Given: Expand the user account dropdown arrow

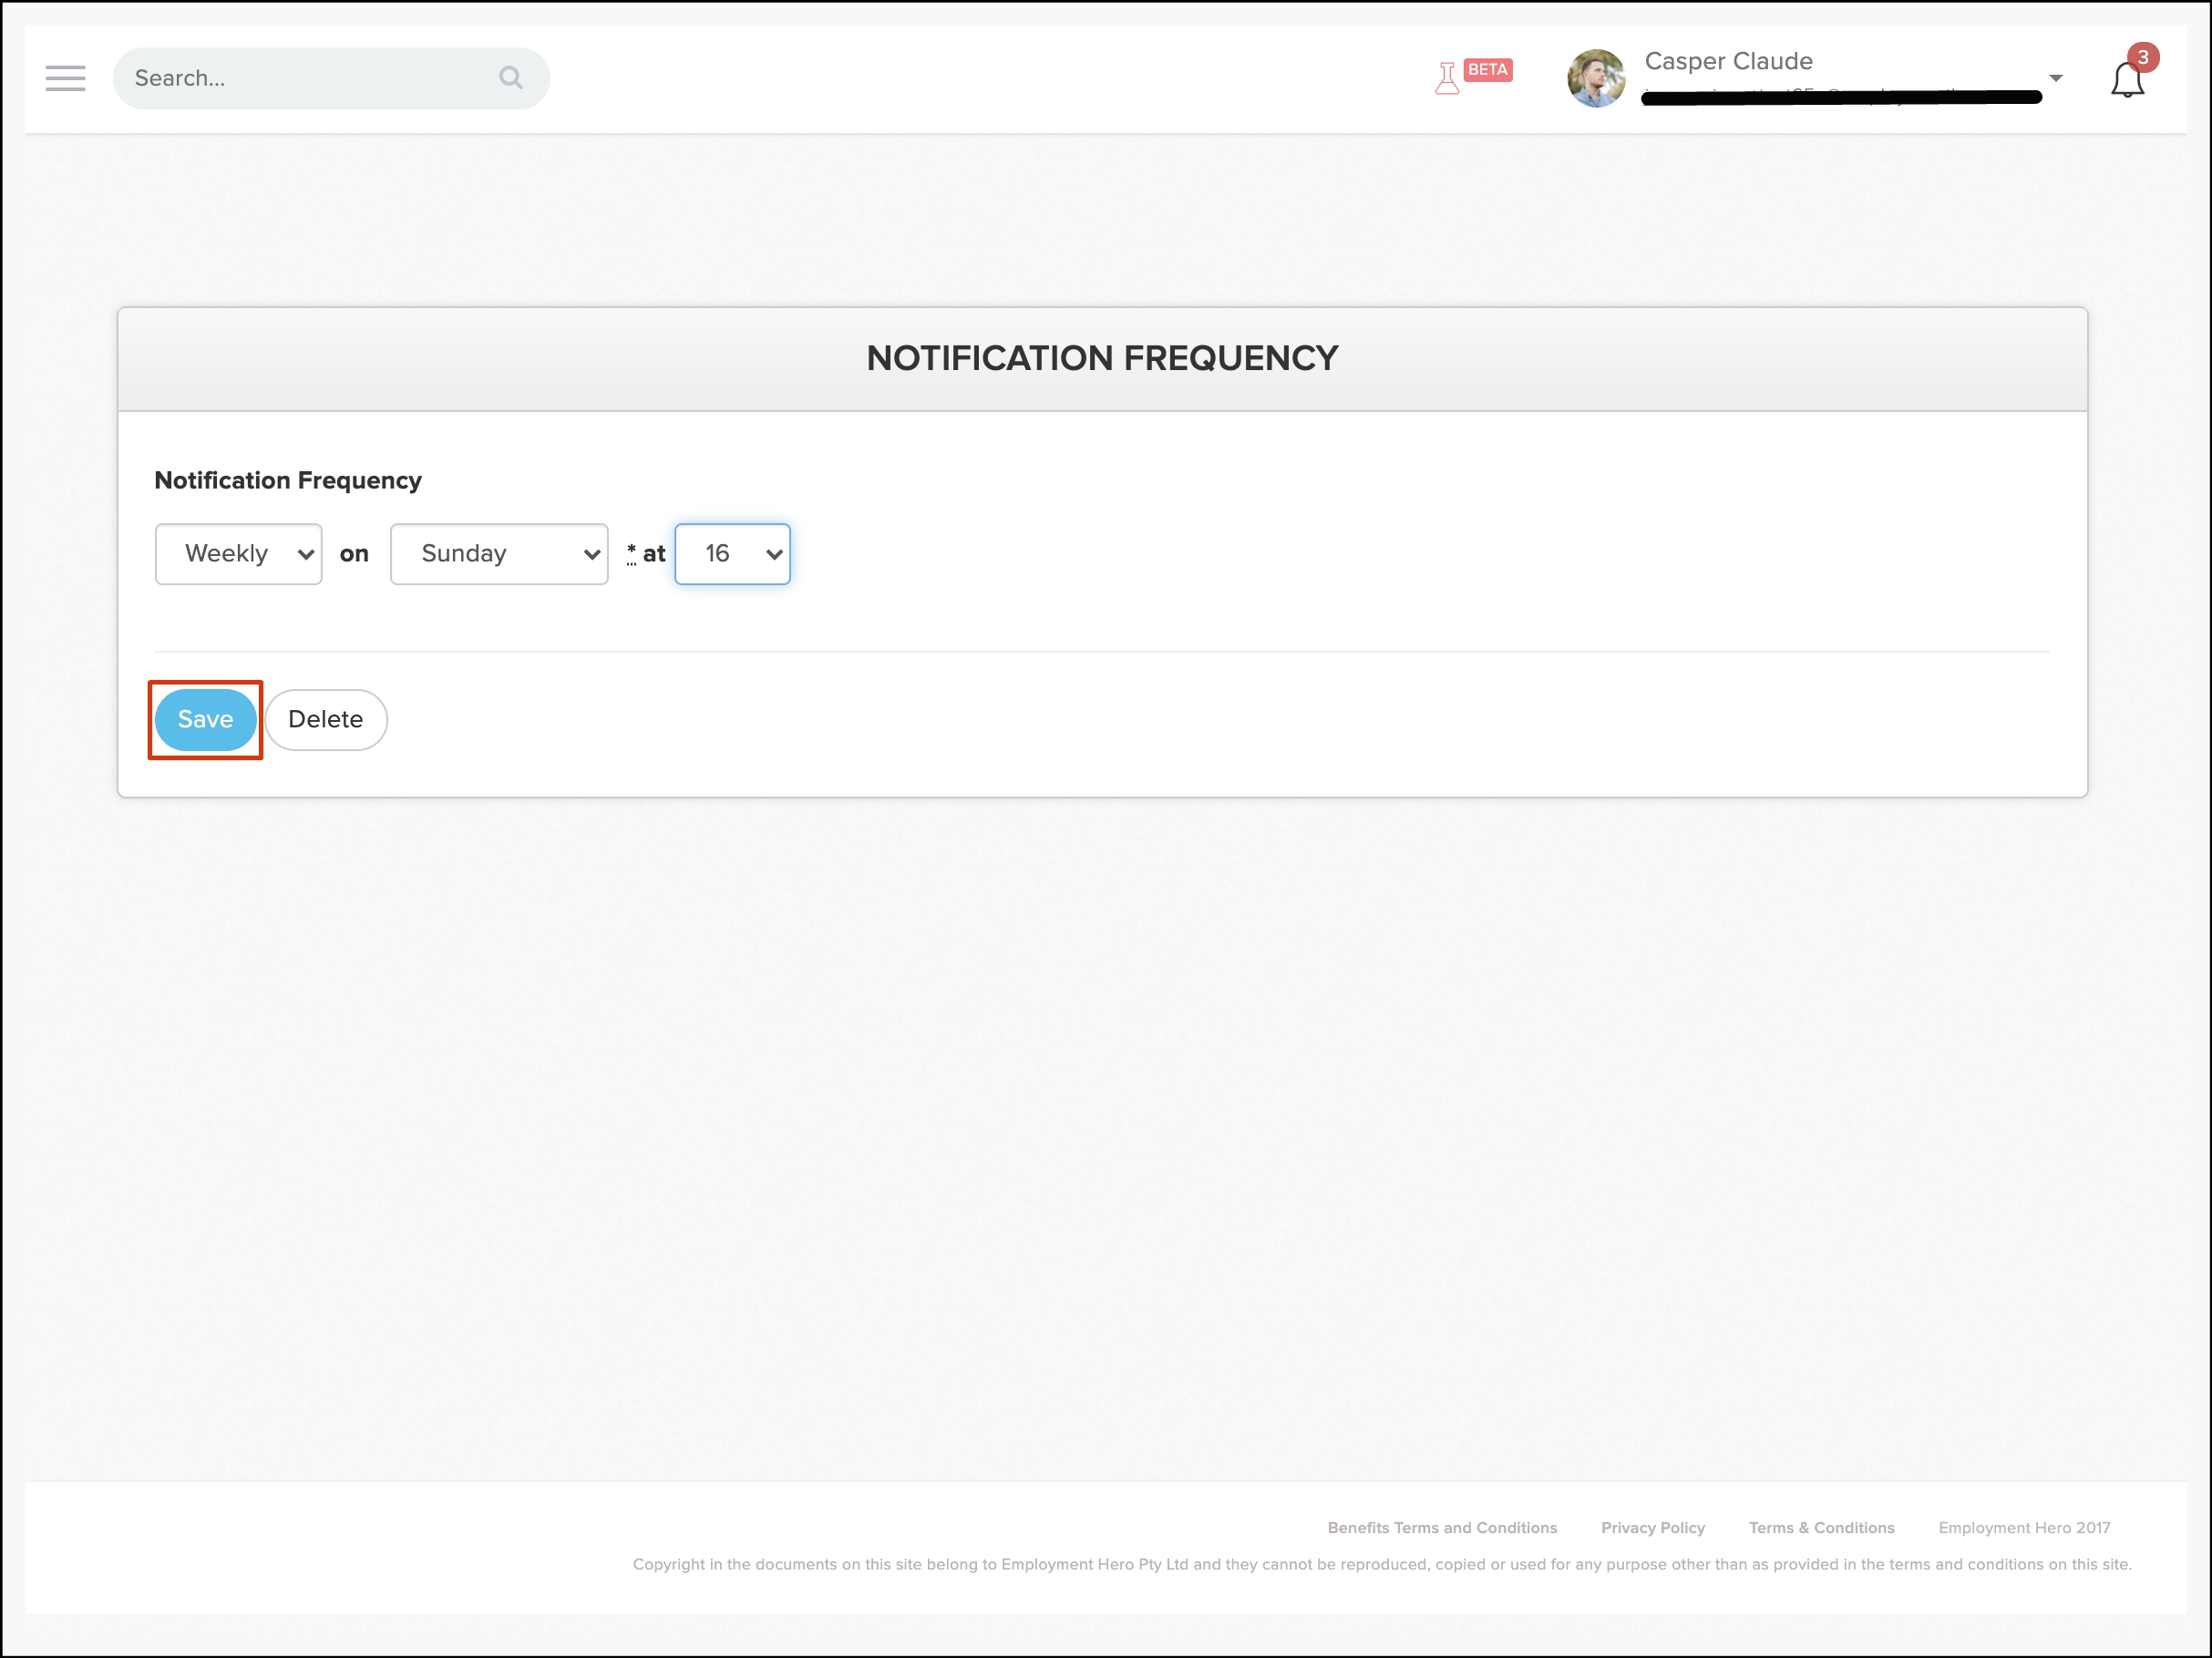Looking at the screenshot, I should coord(2055,78).
